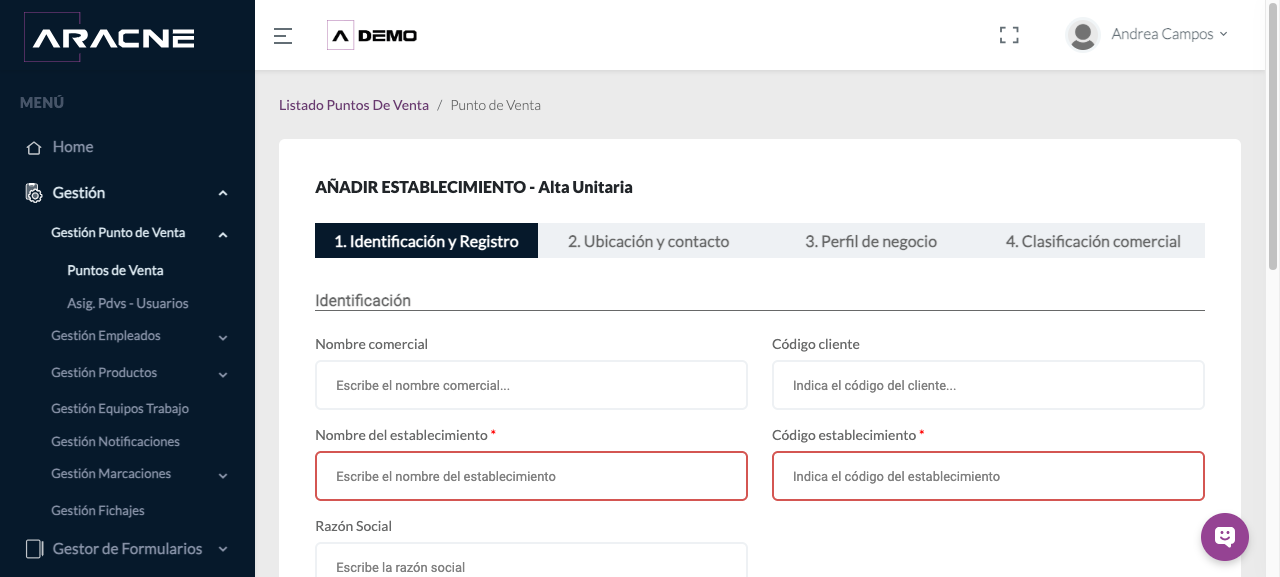1280x577 pixels.
Task: Click the AÑADIR ESTABLECIMIENTO heading
Action: click(x=473, y=187)
